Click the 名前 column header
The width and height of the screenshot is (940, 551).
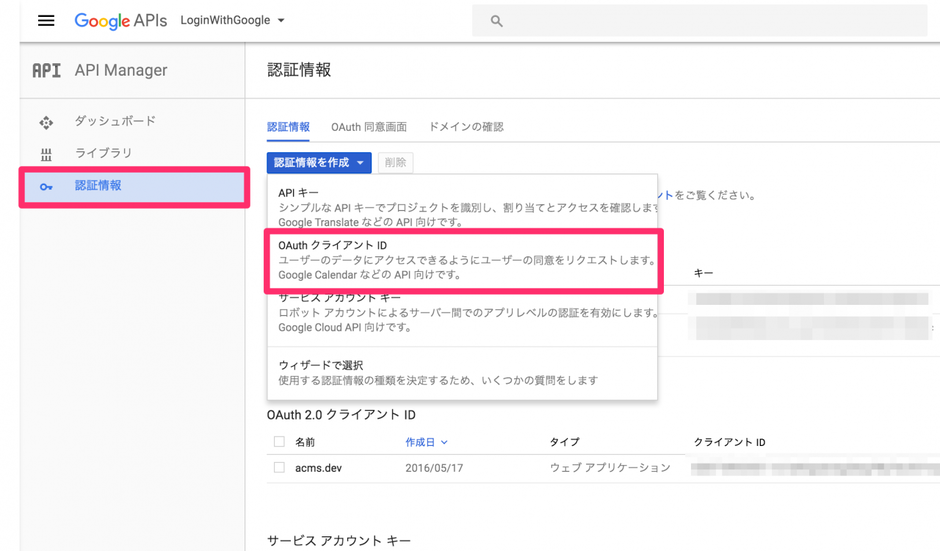click(305, 442)
